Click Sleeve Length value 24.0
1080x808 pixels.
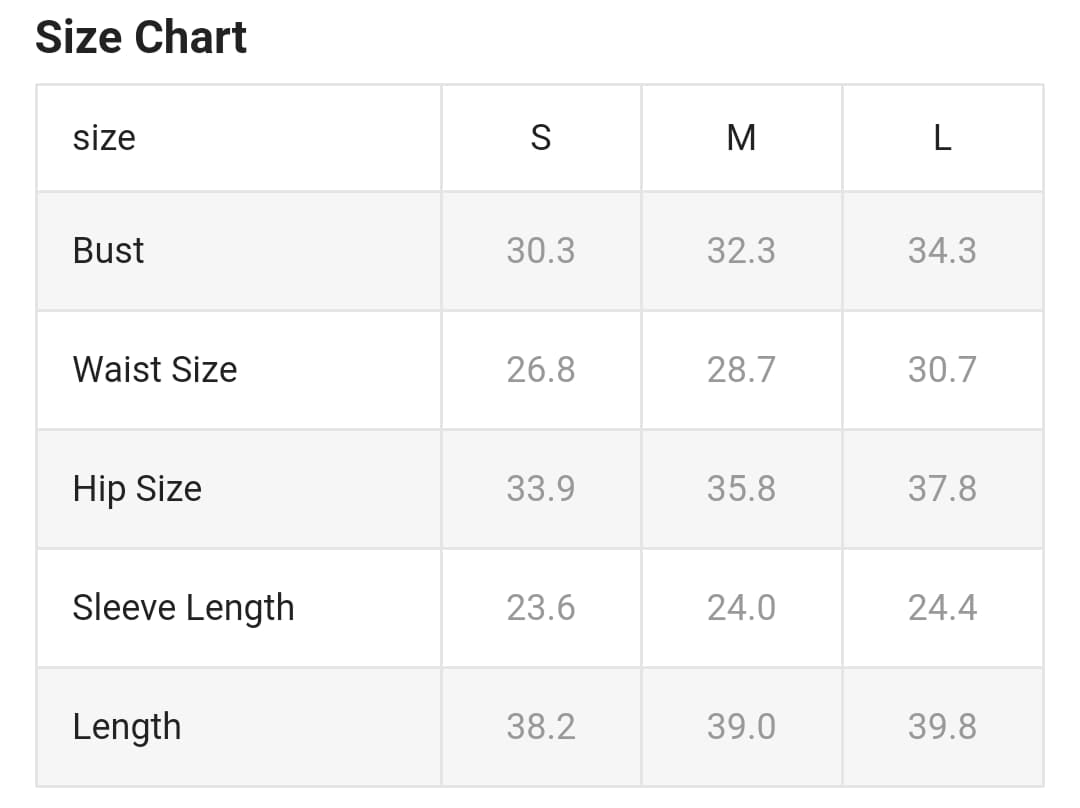[x=741, y=607]
